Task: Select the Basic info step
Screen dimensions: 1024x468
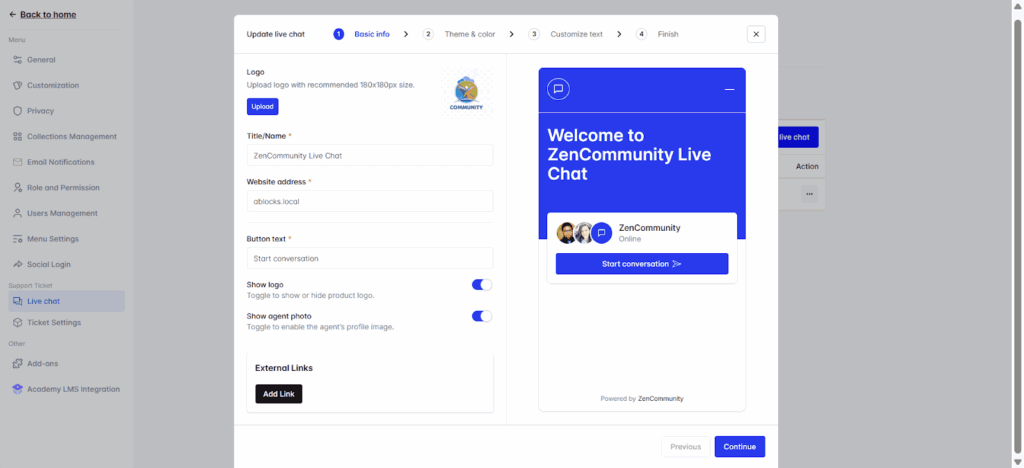Action: (x=361, y=34)
